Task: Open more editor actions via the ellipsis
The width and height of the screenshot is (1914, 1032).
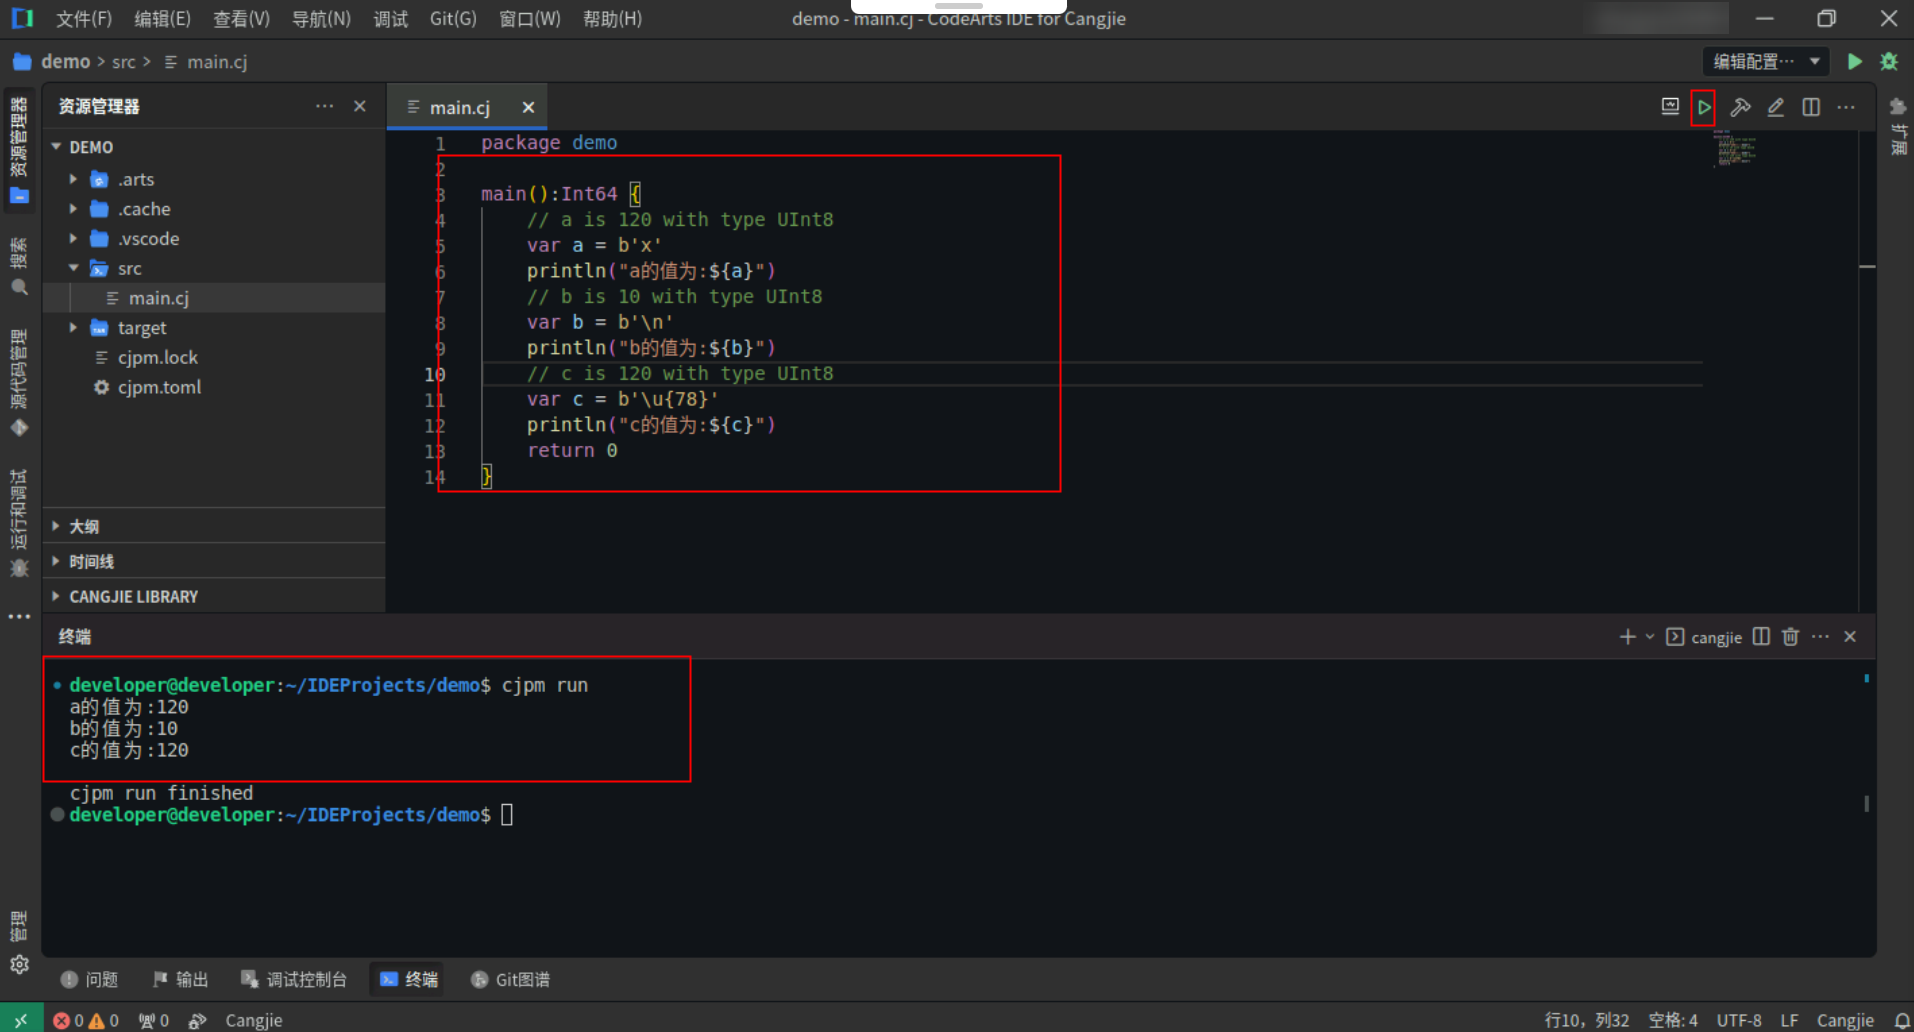Action: pos(1846,107)
